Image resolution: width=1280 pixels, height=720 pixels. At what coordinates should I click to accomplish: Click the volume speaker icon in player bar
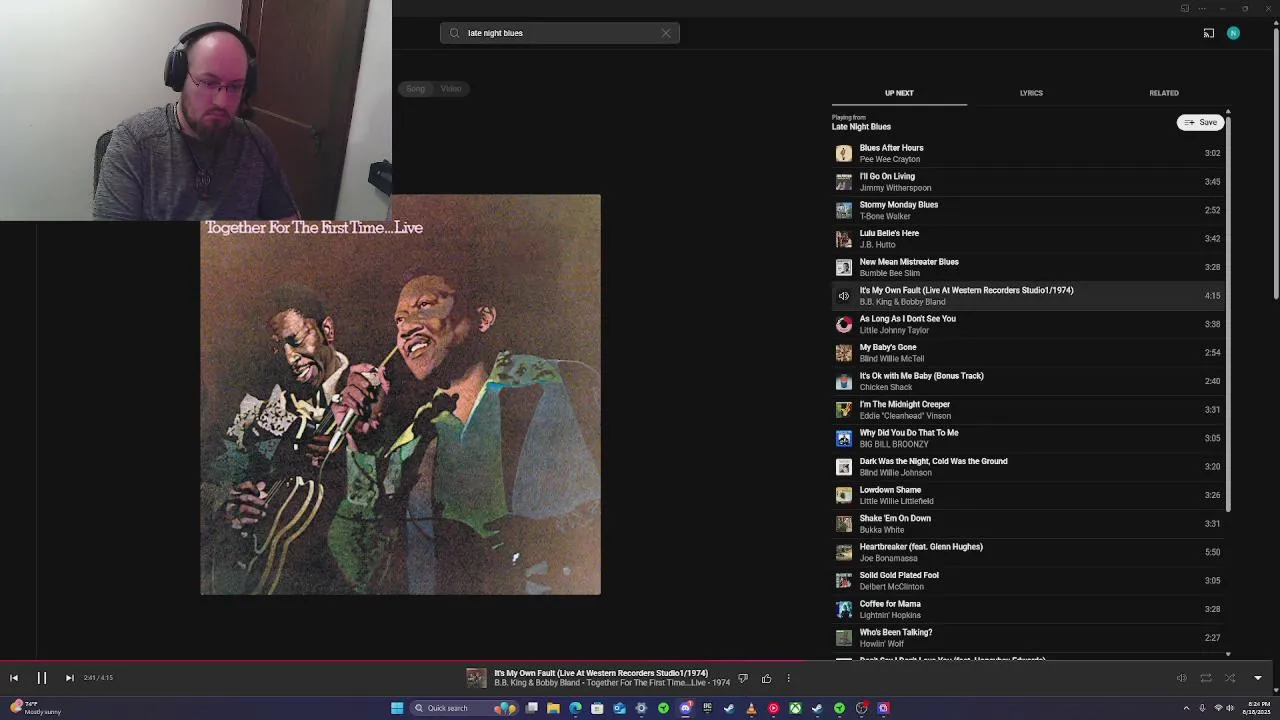tap(1181, 678)
